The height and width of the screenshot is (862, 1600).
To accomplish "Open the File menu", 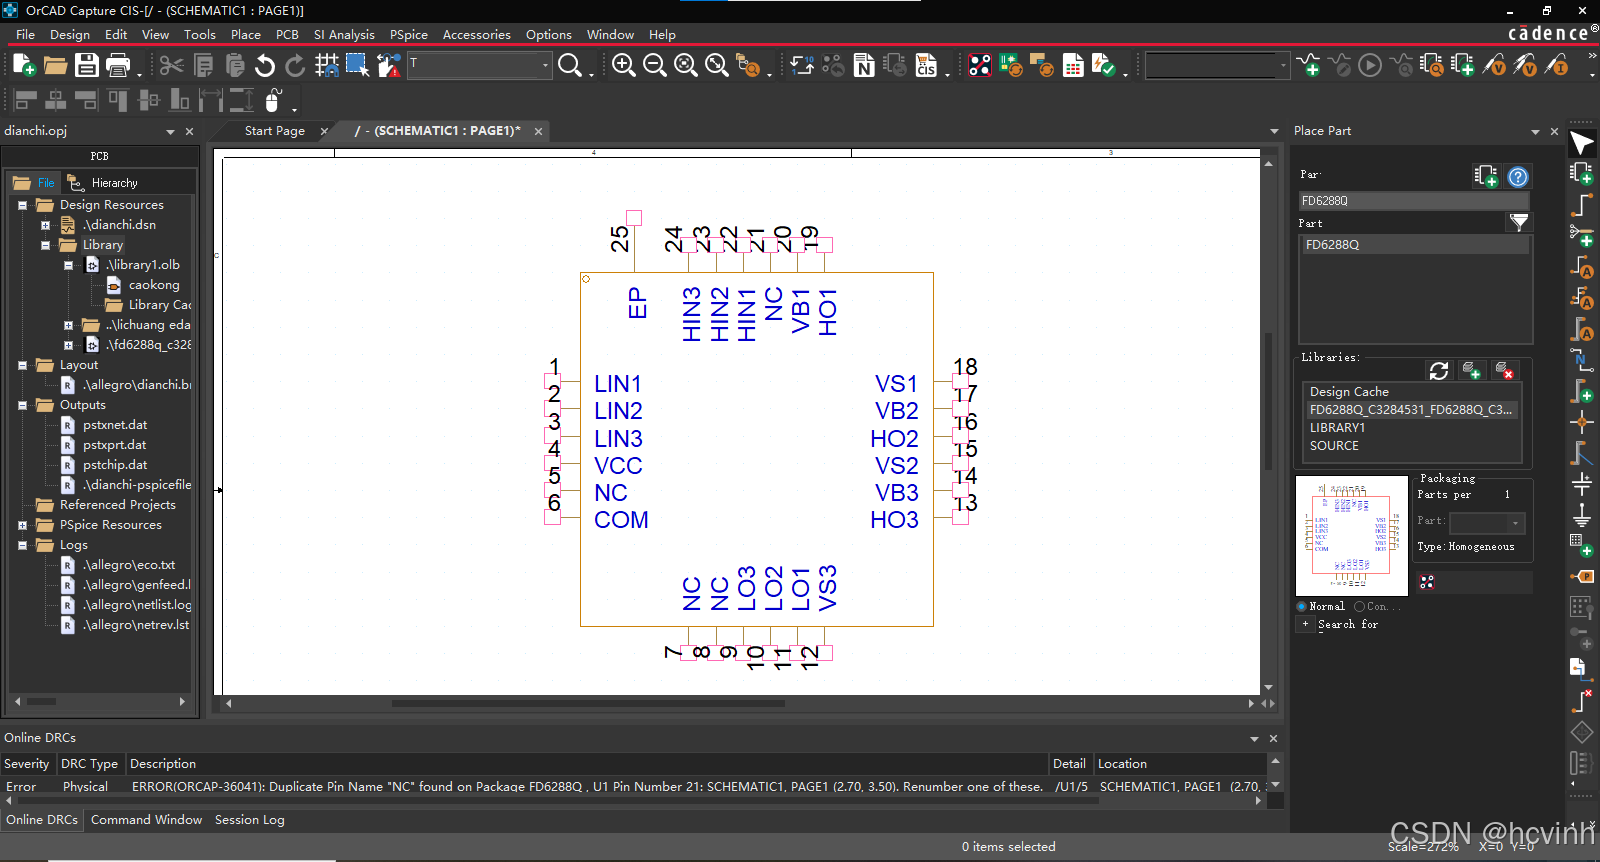I will tap(25, 34).
